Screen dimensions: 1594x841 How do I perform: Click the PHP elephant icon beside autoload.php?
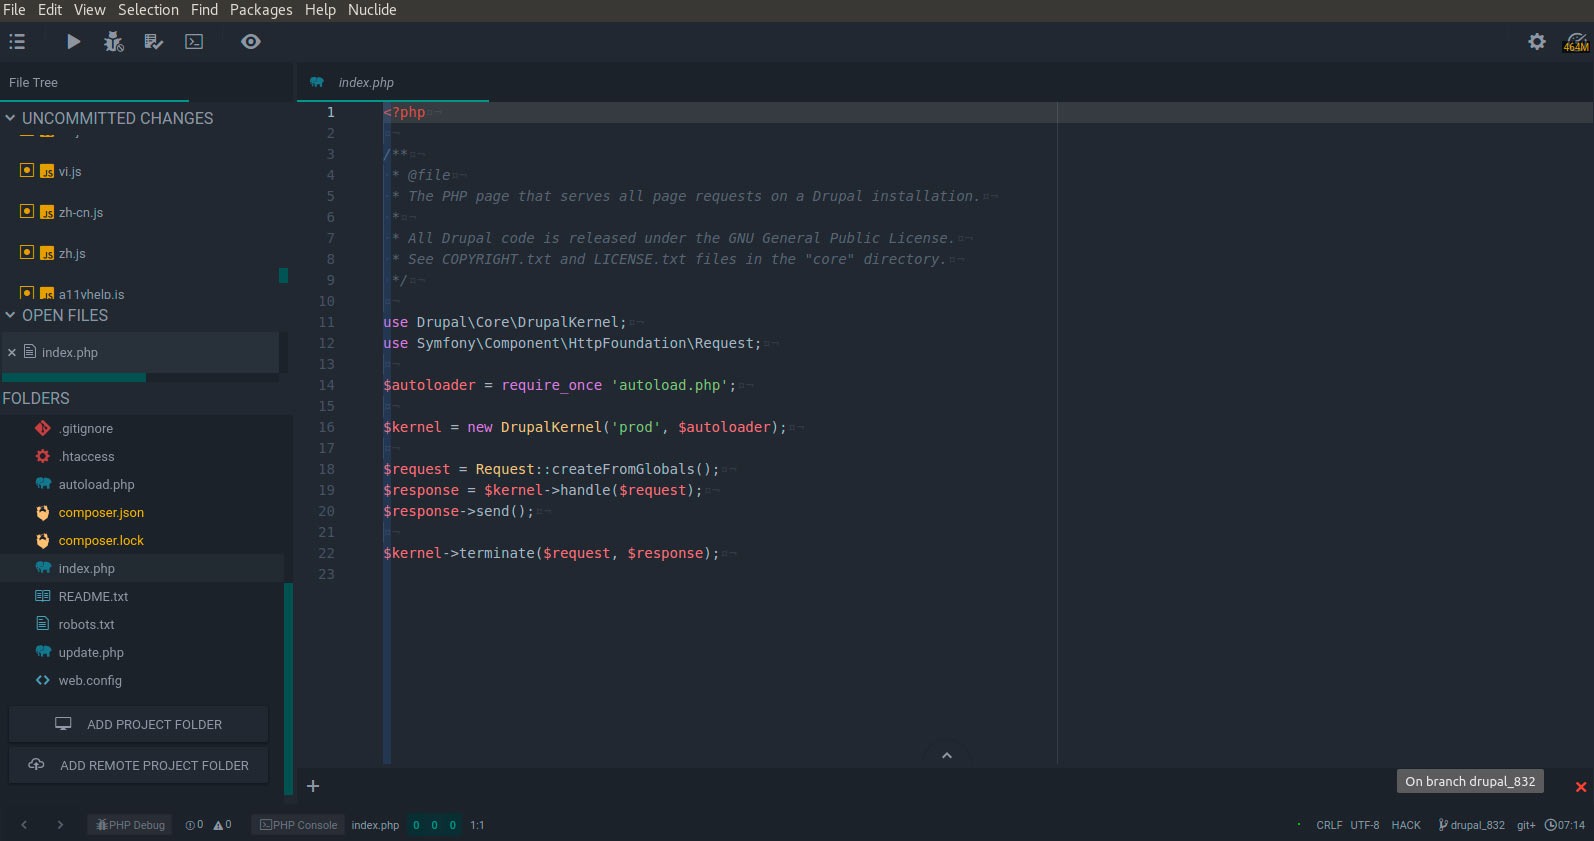click(x=43, y=484)
